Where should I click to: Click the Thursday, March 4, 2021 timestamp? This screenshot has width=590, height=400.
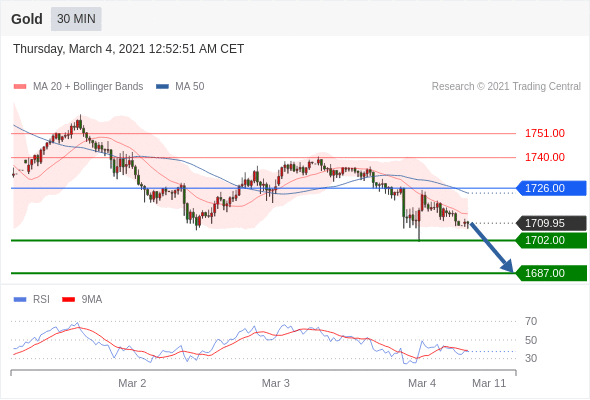tap(129, 49)
